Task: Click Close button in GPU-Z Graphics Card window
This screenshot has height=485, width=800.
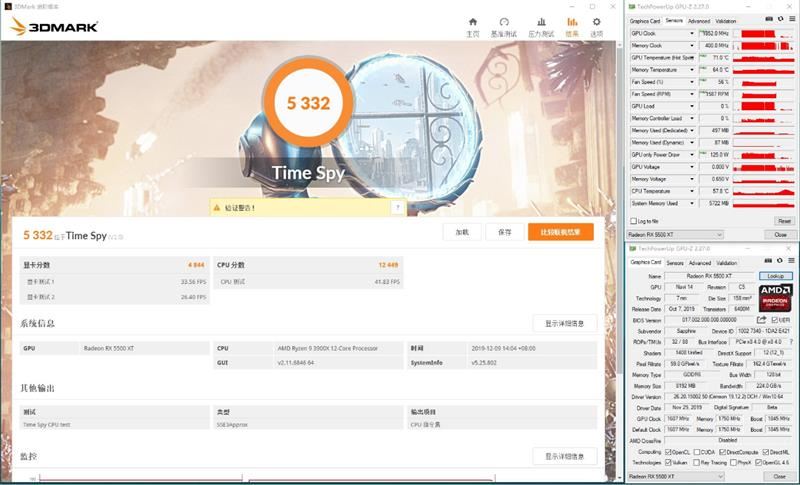Action: pos(780,476)
